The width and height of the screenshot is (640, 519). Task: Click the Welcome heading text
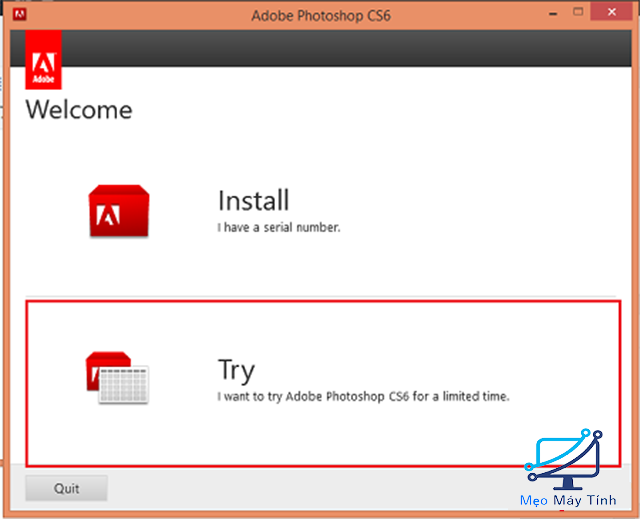coord(79,110)
